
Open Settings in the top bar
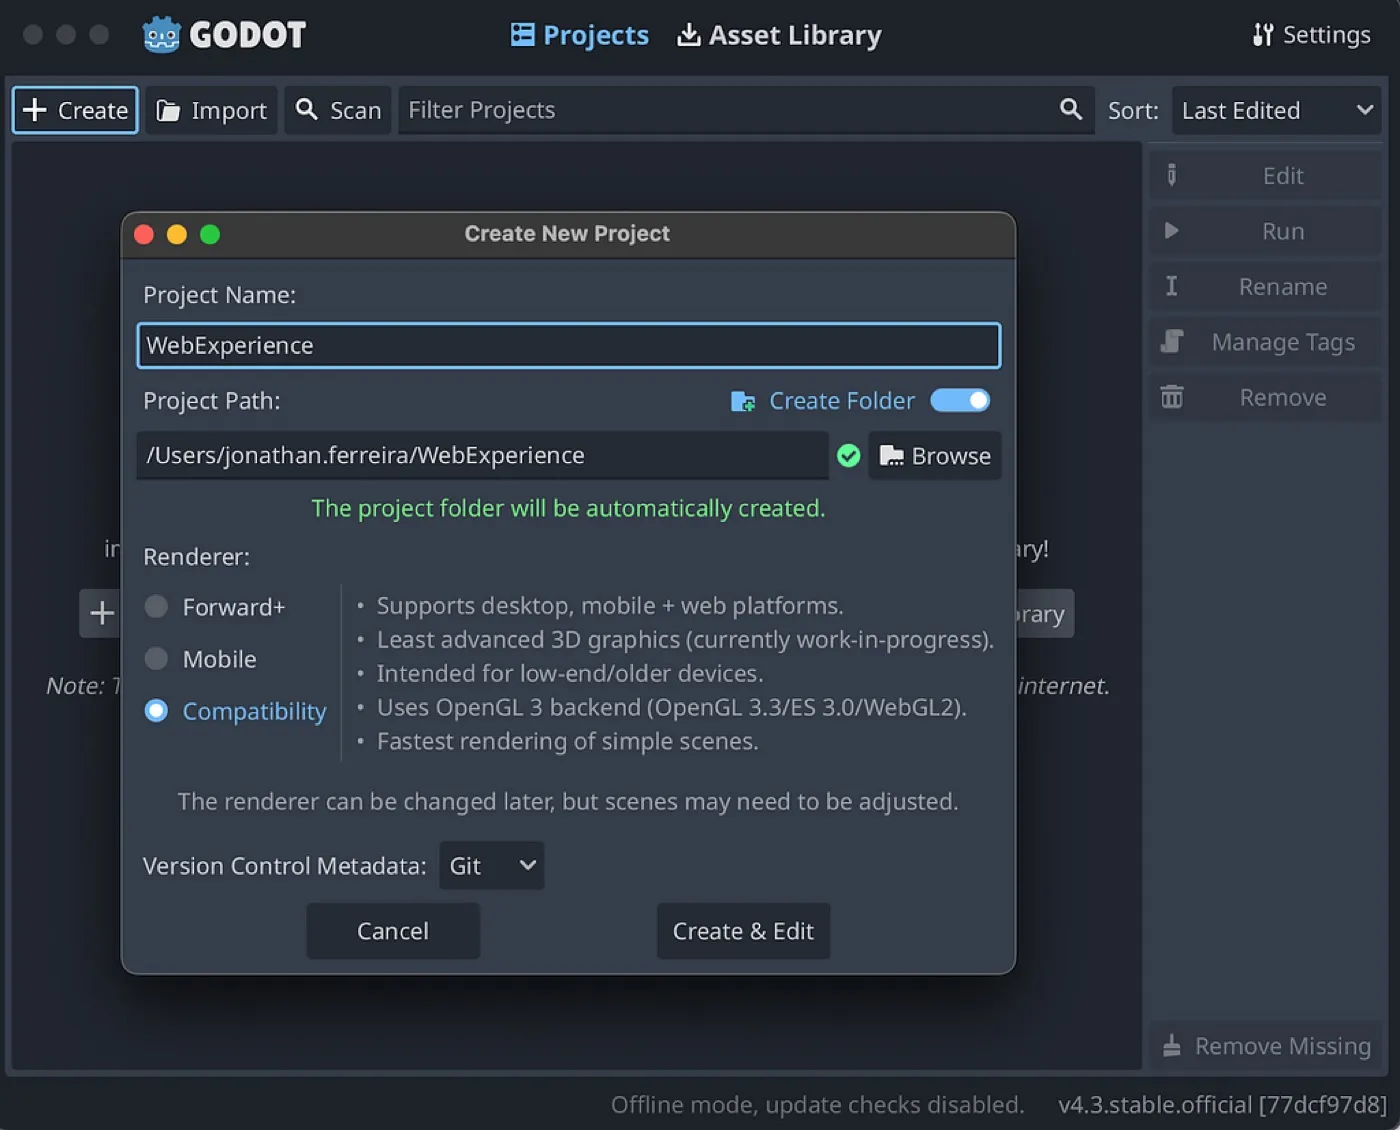[1311, 35]
